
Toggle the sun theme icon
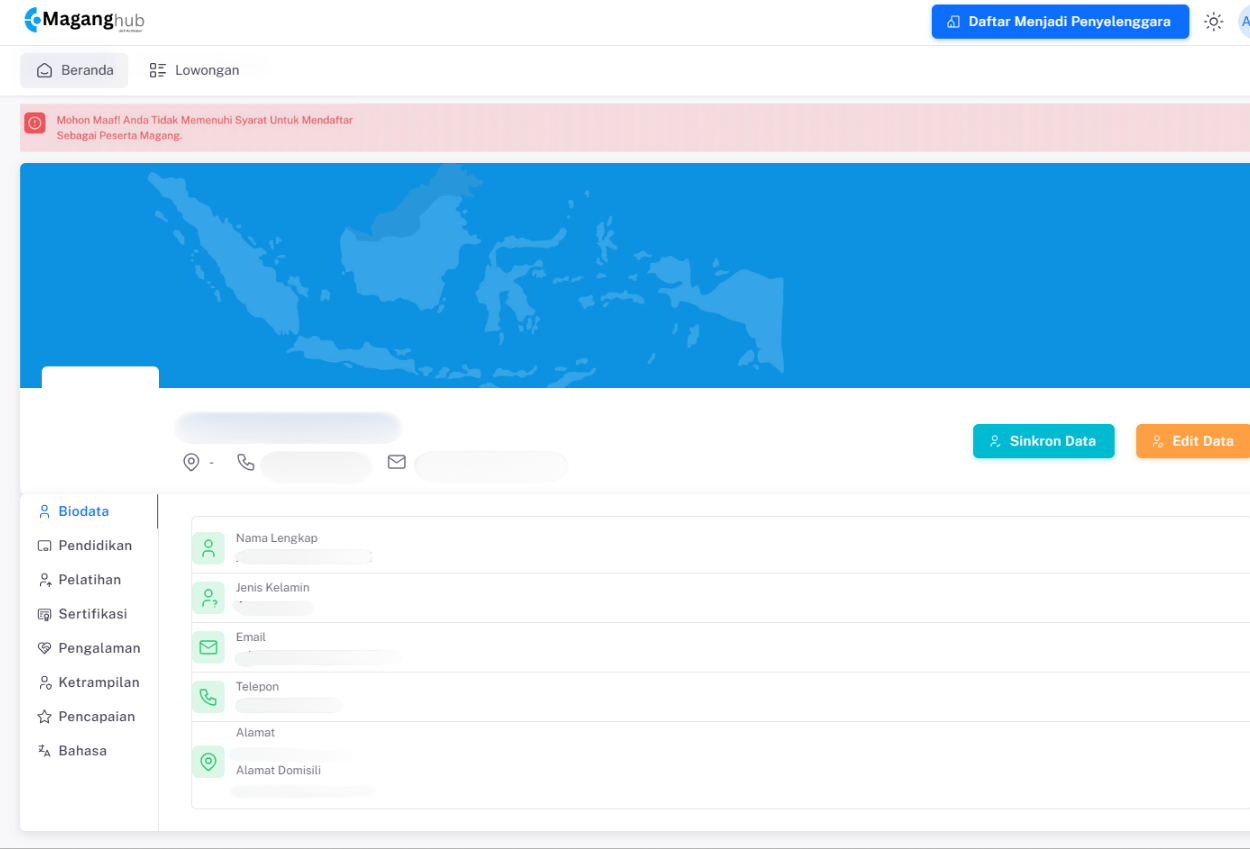point(1213,22)
